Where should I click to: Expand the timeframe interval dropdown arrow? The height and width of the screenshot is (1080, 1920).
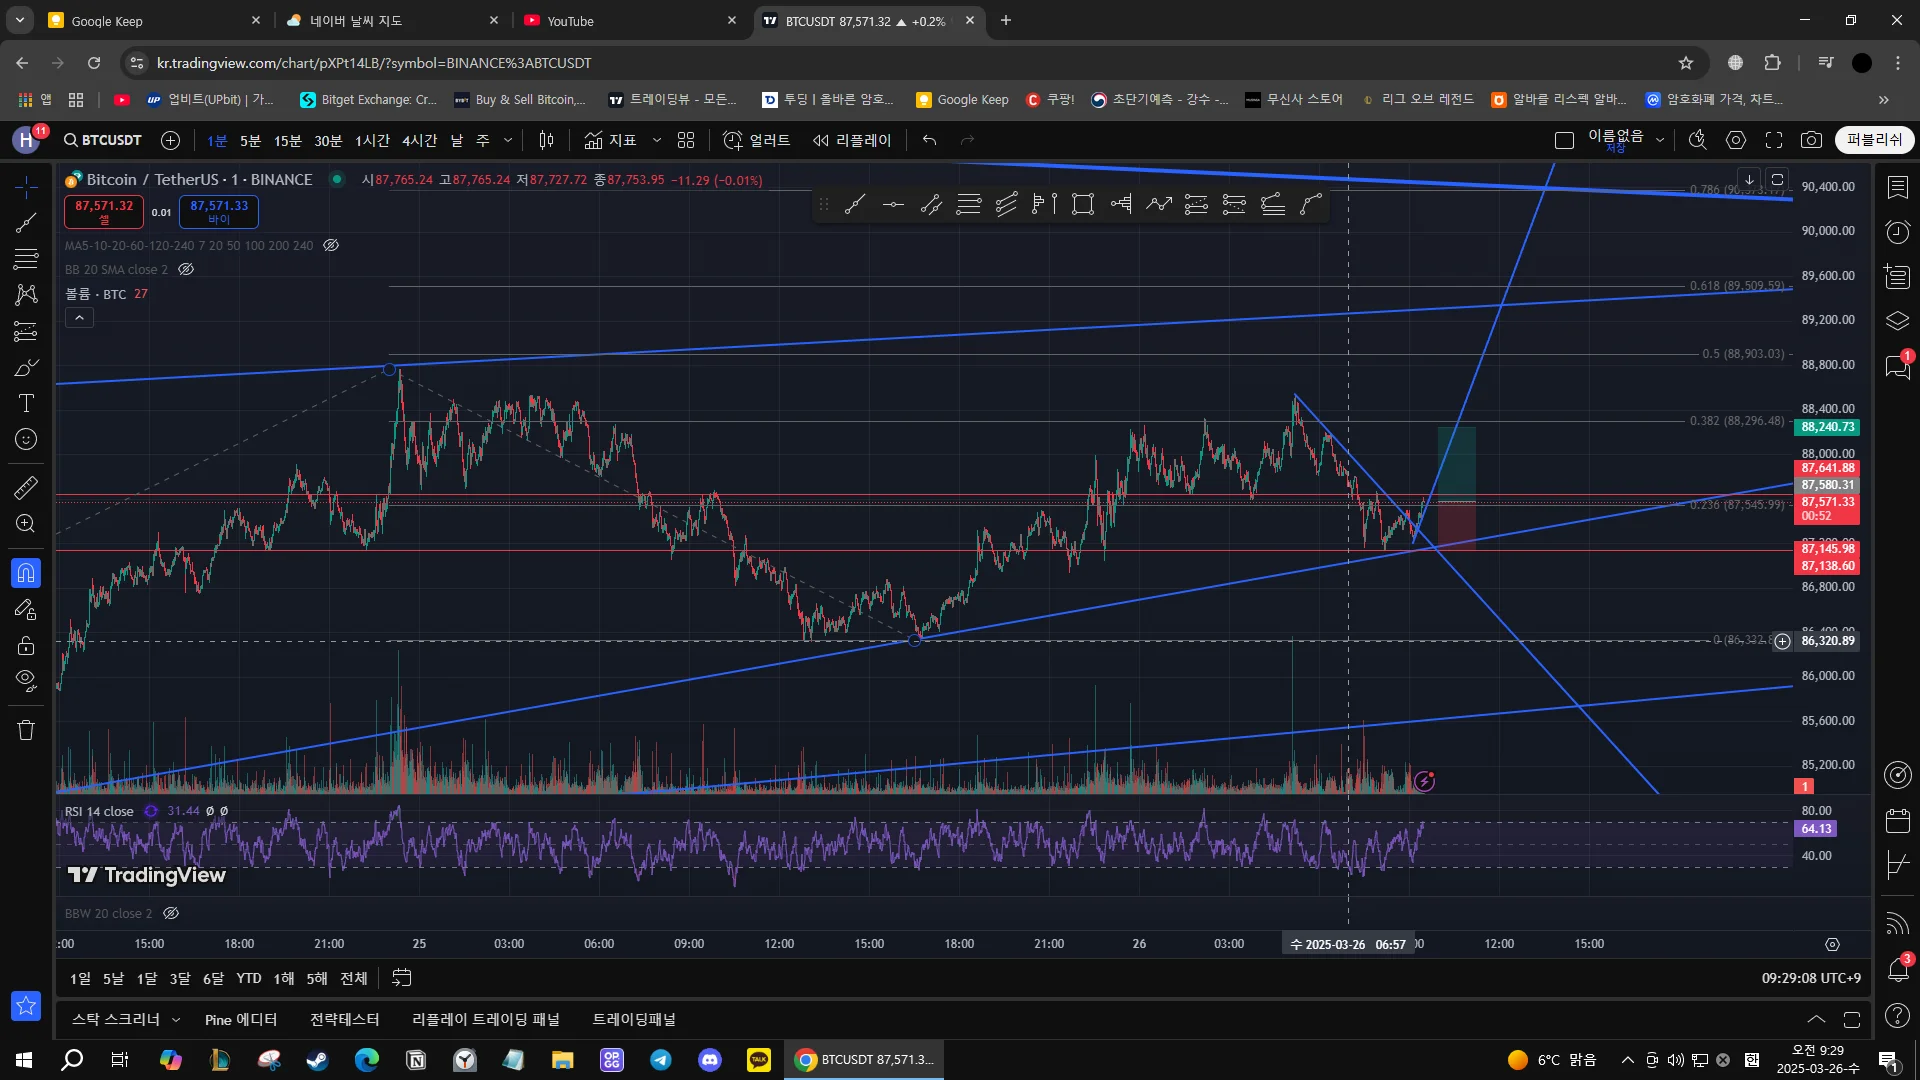click(x=508, y=140)
